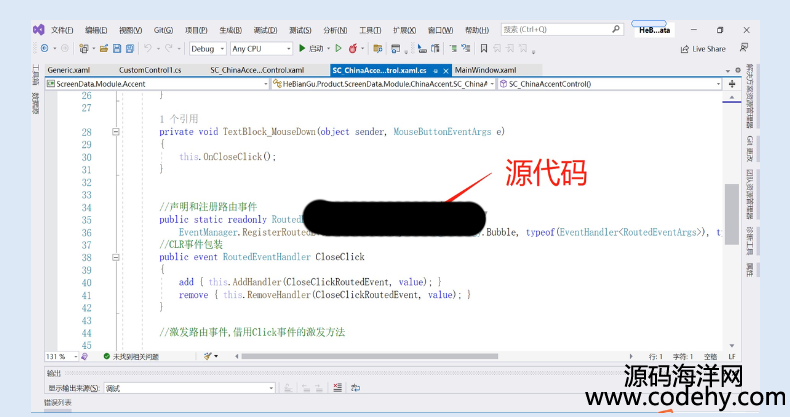Save the current file with the disk icon
790x417 pixels.
point(117,48)
